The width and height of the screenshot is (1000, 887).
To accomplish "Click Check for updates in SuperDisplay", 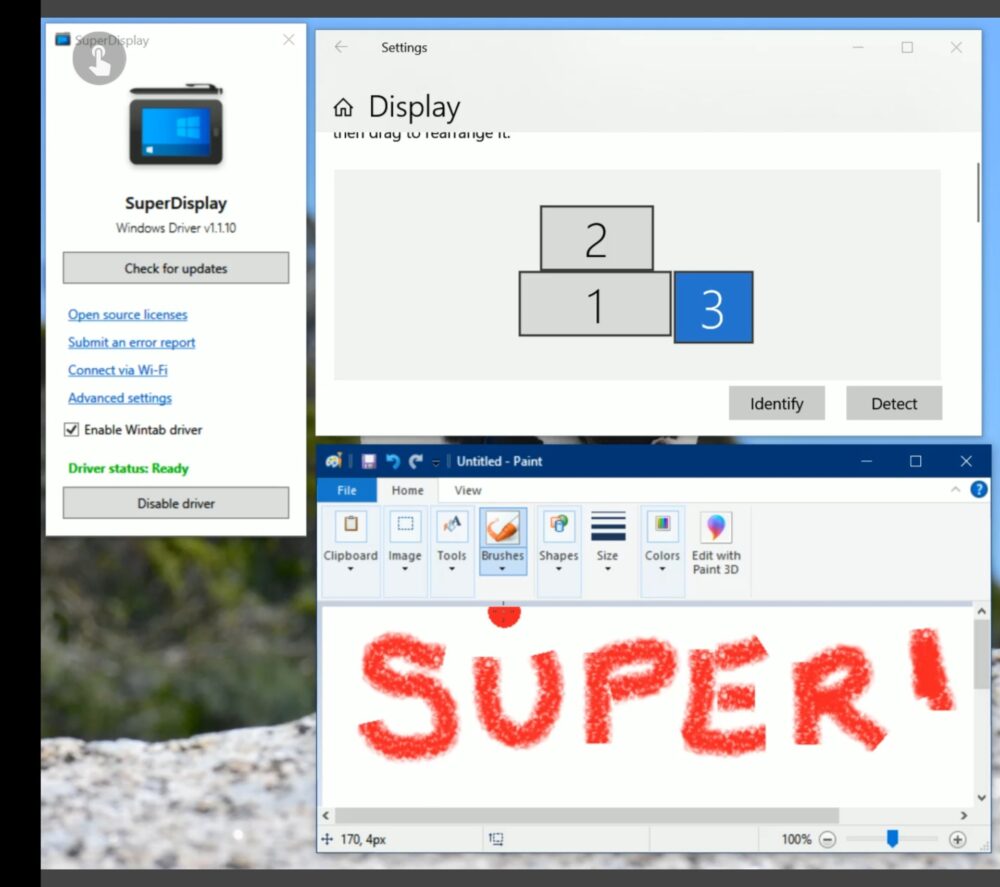I will point(175,268).
